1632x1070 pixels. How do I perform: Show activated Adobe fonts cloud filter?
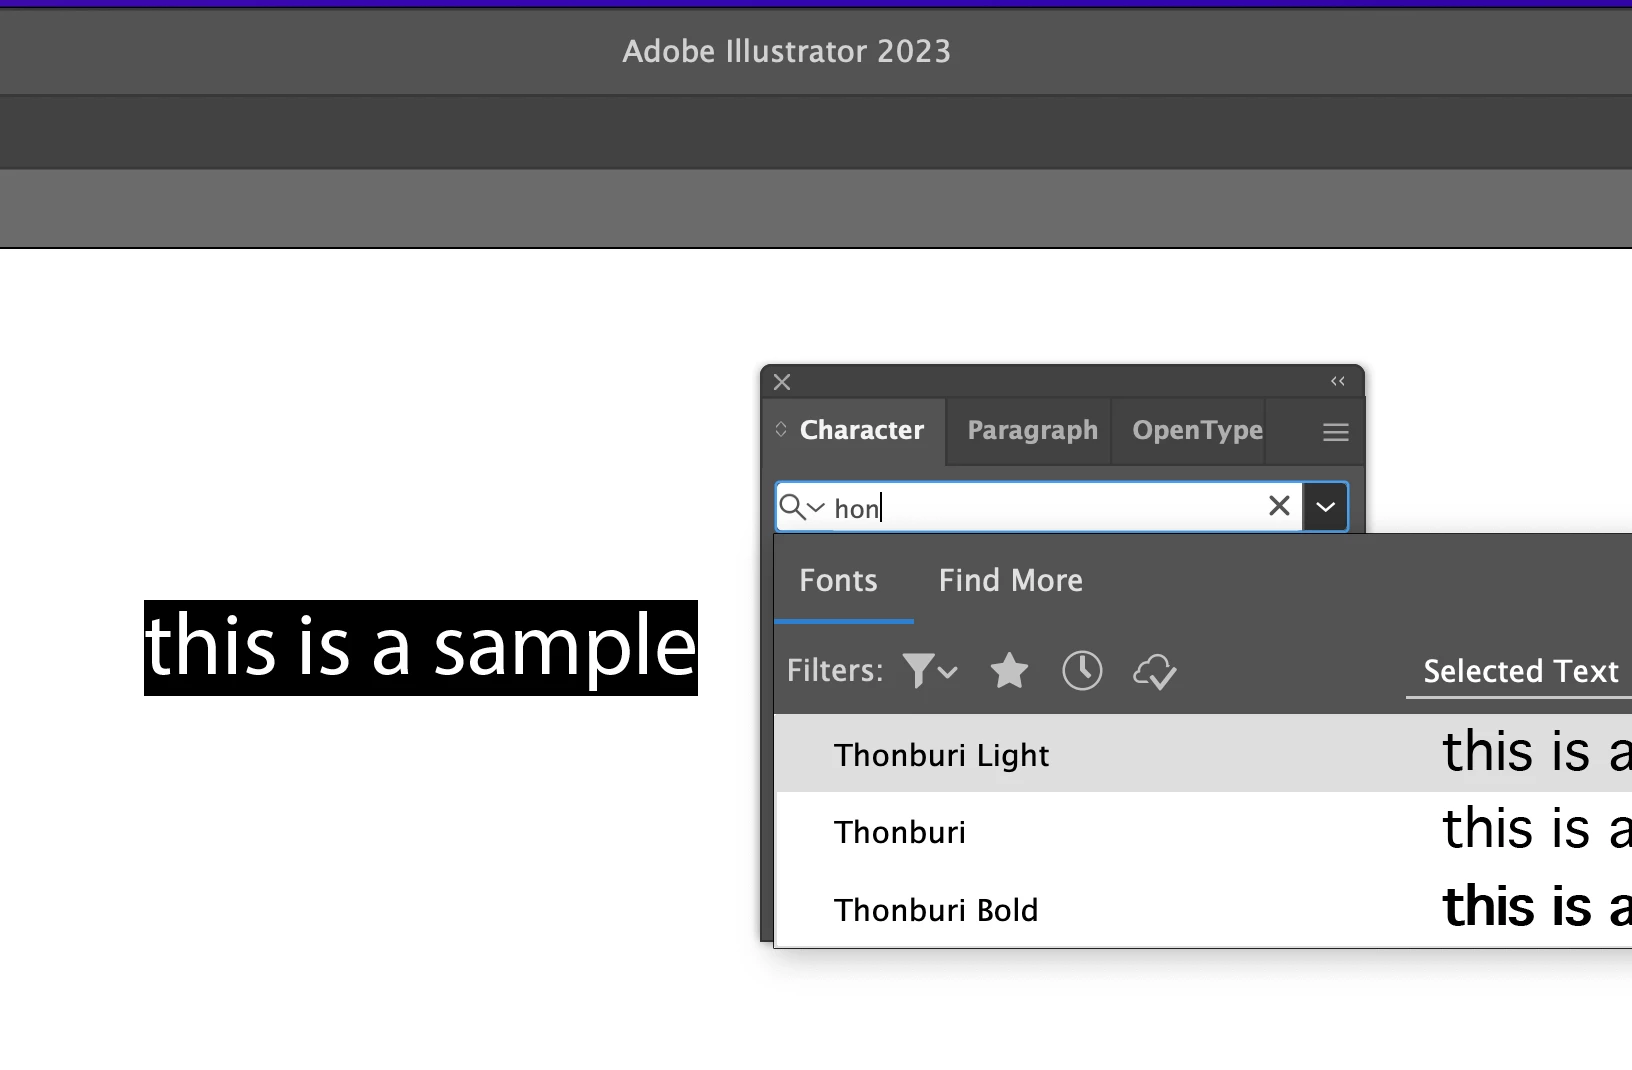[1155, 672]
